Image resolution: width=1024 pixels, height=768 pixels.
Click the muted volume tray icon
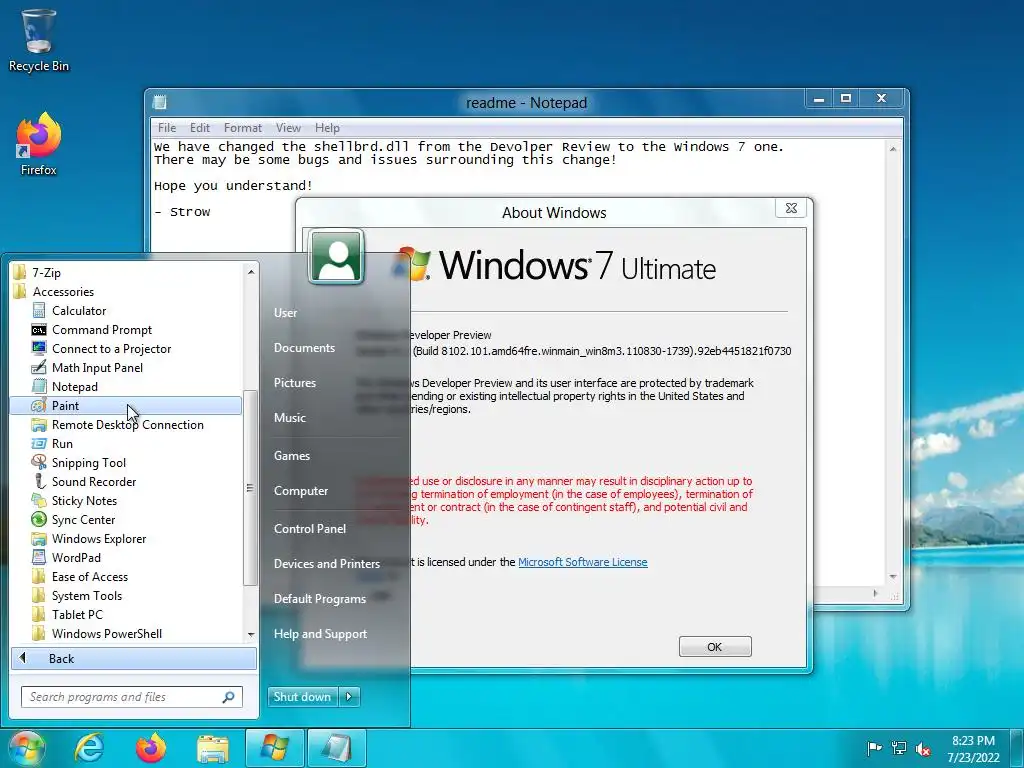[923, 748]
